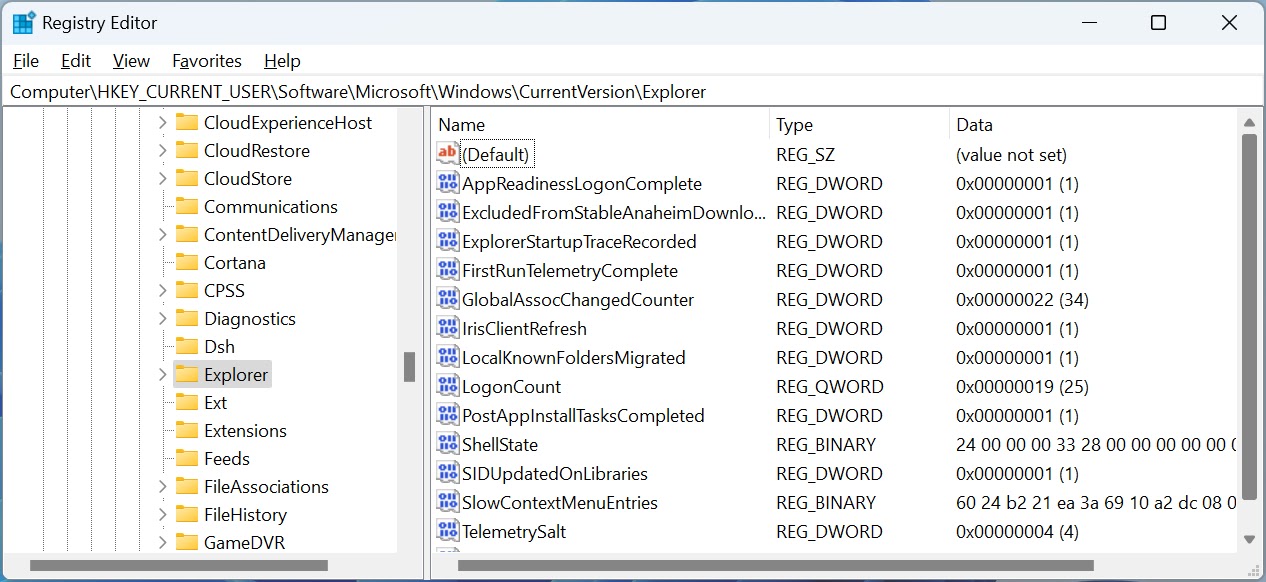Click the Cortana folder icon
Screen dimensions: 1266x582
186,262
